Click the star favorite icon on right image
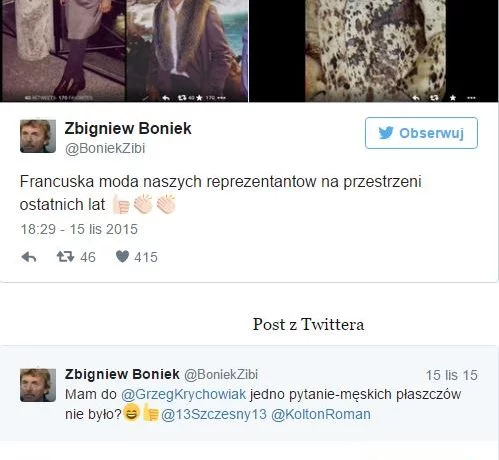The width and height of the screenshot is (499, 460). pos(453,98)
